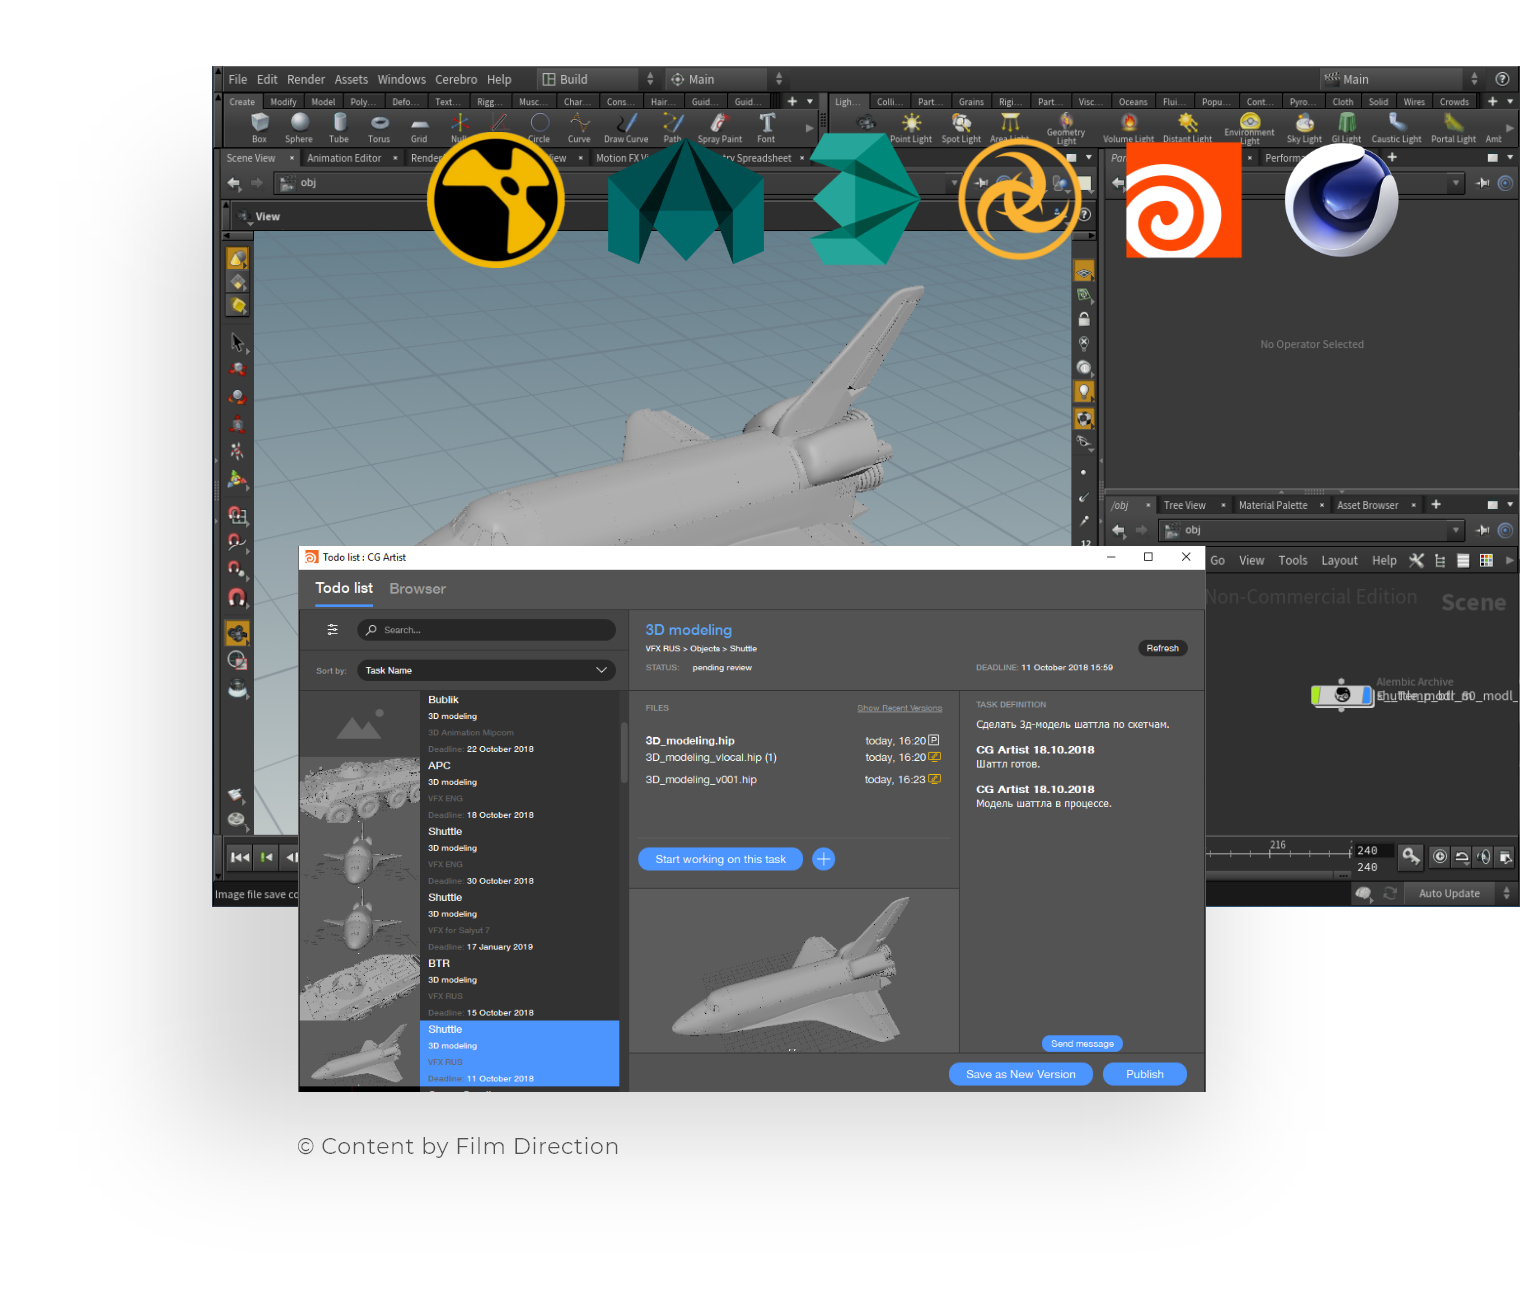Click the network editor wrench icon
The width and height of the screenshot is (1520, 1312).
click(1416, 561)
